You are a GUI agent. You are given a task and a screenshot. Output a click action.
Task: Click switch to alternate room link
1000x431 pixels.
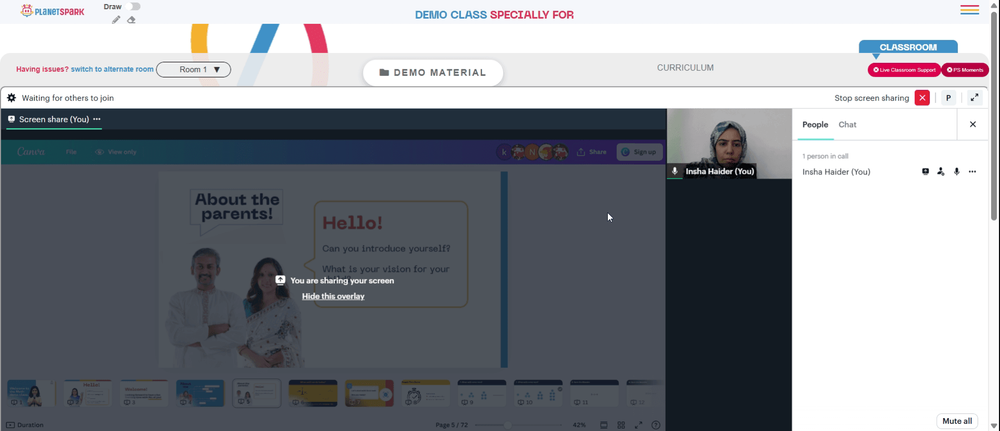pyautogui.click(x=112, y=69)
